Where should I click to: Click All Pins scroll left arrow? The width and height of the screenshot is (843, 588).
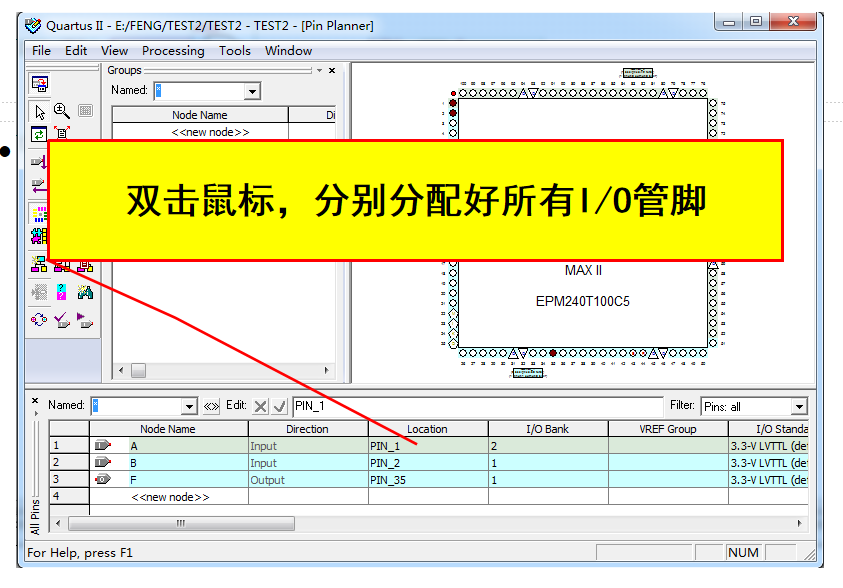pos(58,523)
